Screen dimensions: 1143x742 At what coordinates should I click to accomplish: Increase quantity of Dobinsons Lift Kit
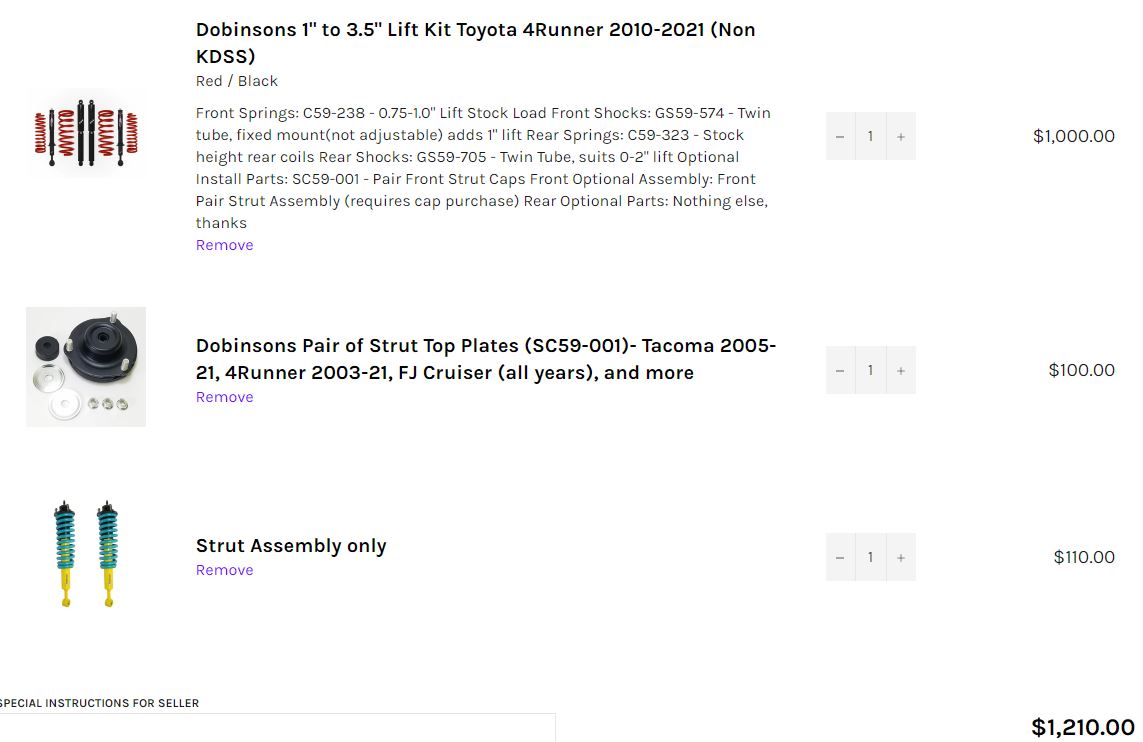pos(901,136)
